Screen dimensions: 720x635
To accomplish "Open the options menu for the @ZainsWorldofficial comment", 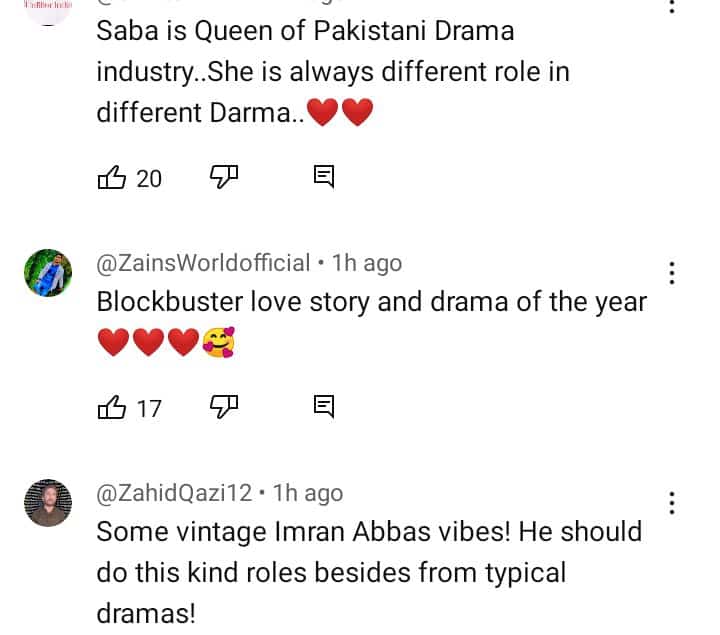I will point(672,272).
